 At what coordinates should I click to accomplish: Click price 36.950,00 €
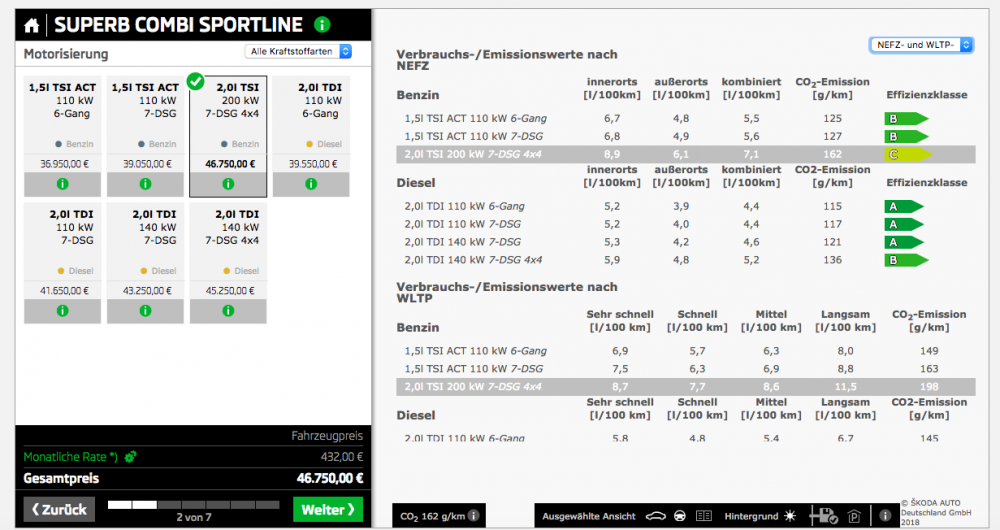coord(64,164)
